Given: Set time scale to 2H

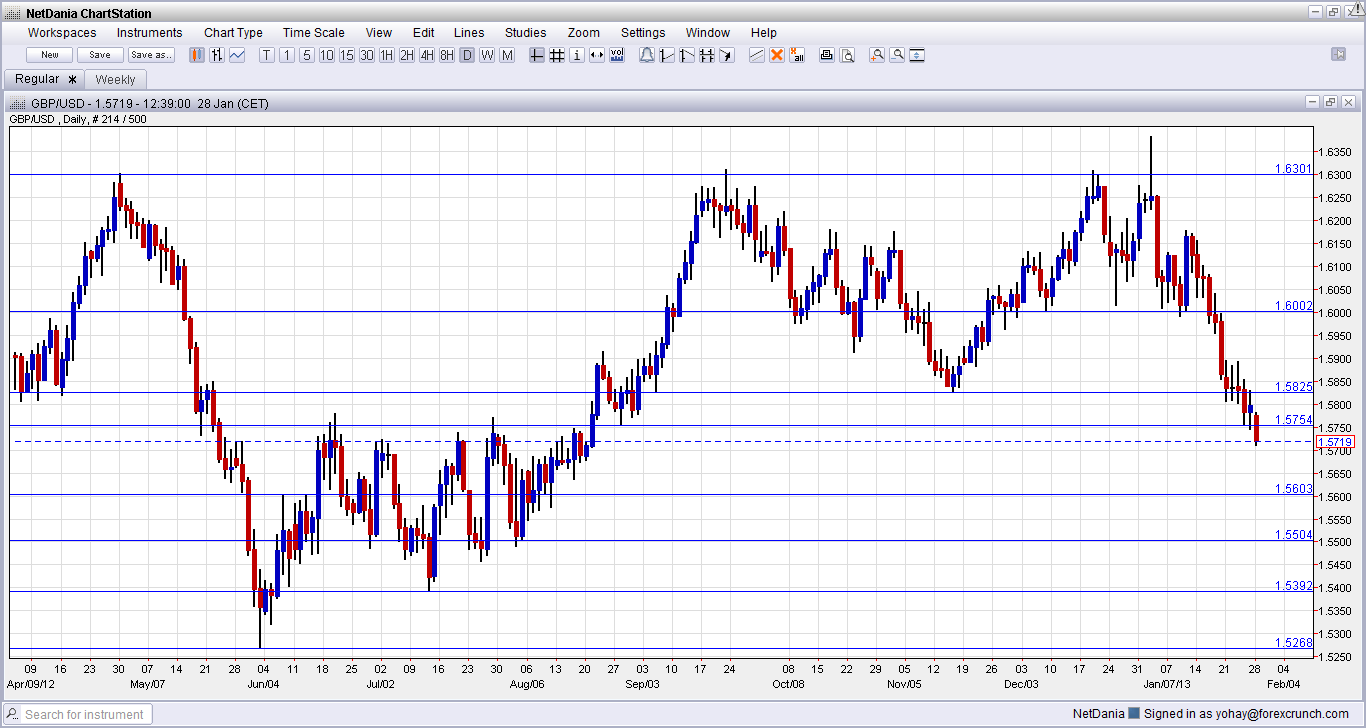Looking at the screenshot, I should [407, 55].
